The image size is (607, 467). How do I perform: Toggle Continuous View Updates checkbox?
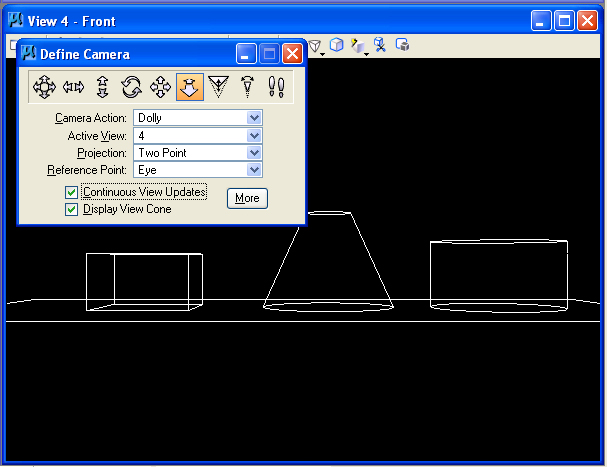[71, 192]
